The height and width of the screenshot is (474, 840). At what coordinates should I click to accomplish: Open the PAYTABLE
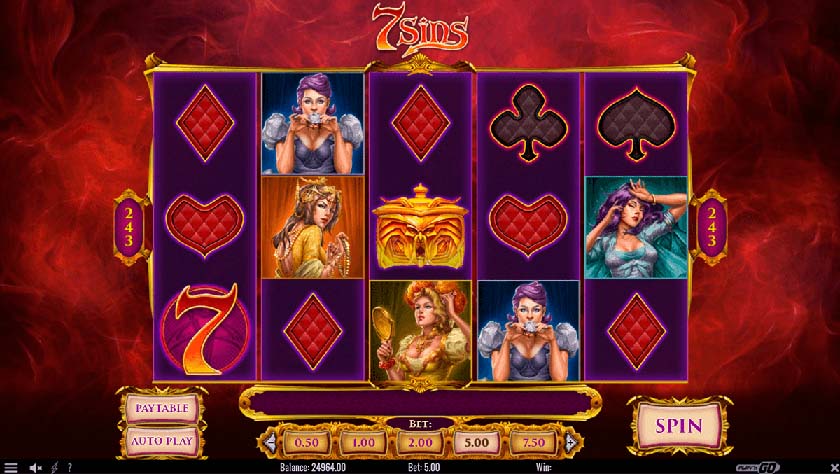[x=162, y=408]
